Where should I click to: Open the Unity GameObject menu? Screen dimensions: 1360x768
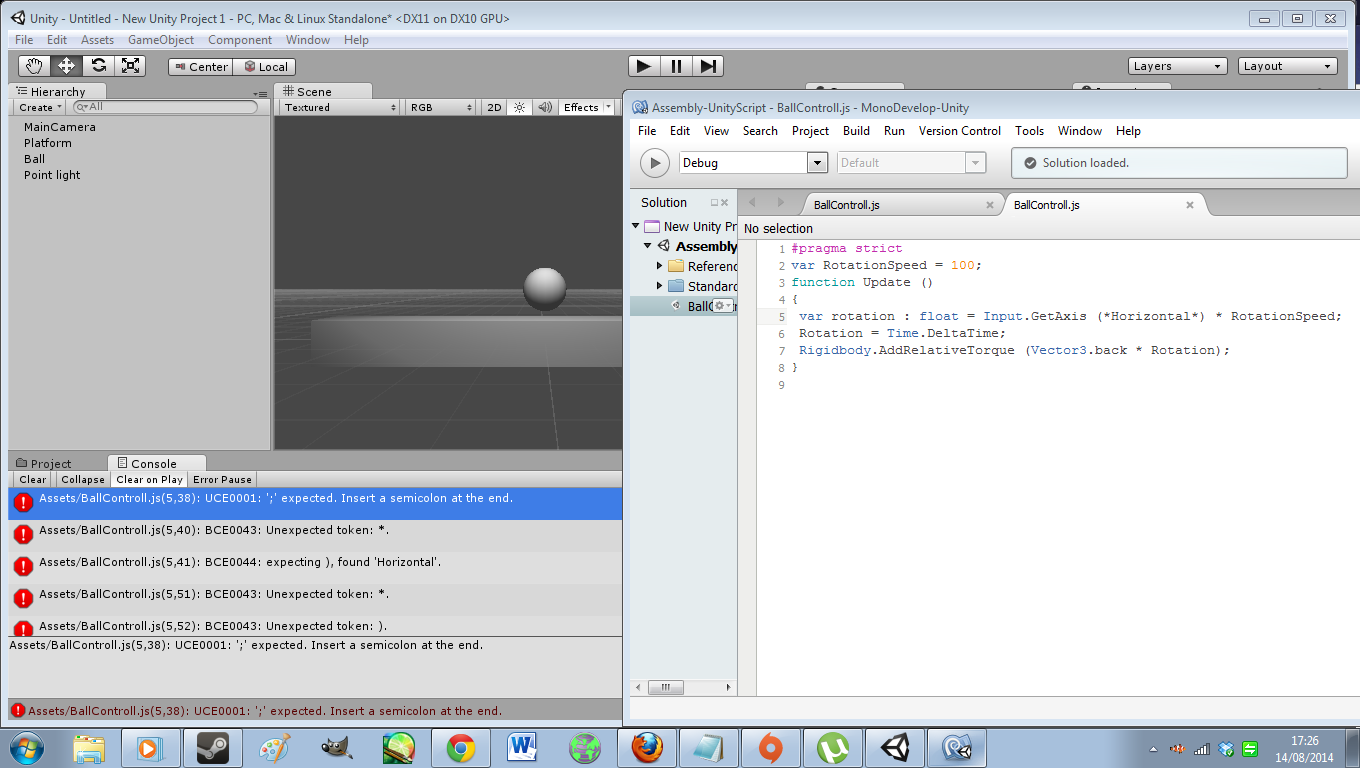(161, 40)
